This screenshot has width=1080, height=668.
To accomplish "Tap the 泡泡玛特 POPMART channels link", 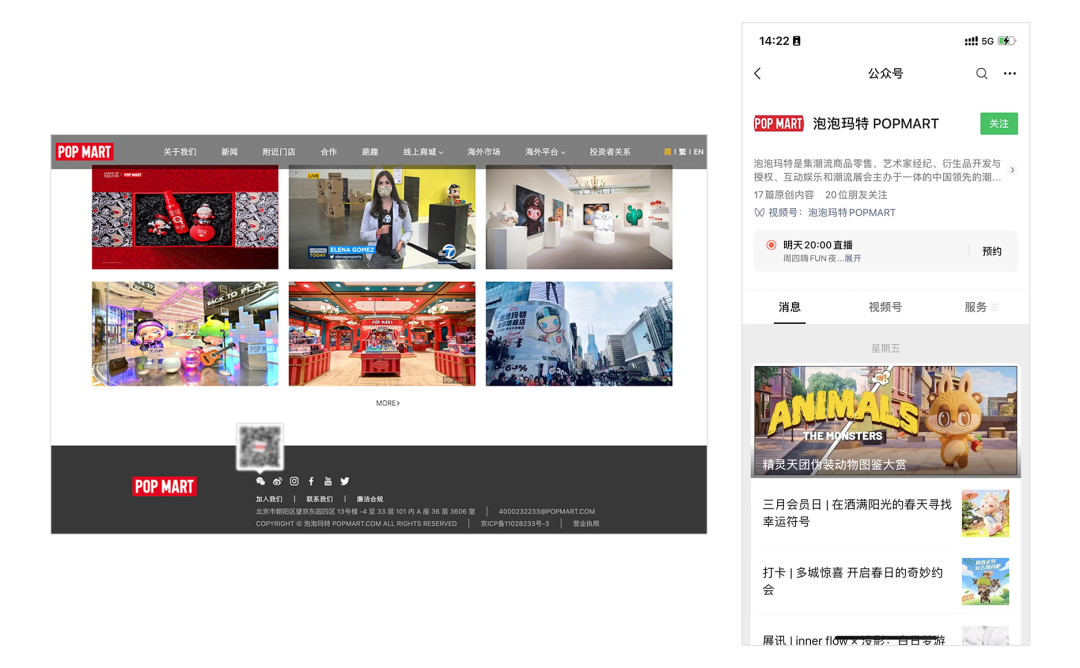I will (x=852, y=213).
